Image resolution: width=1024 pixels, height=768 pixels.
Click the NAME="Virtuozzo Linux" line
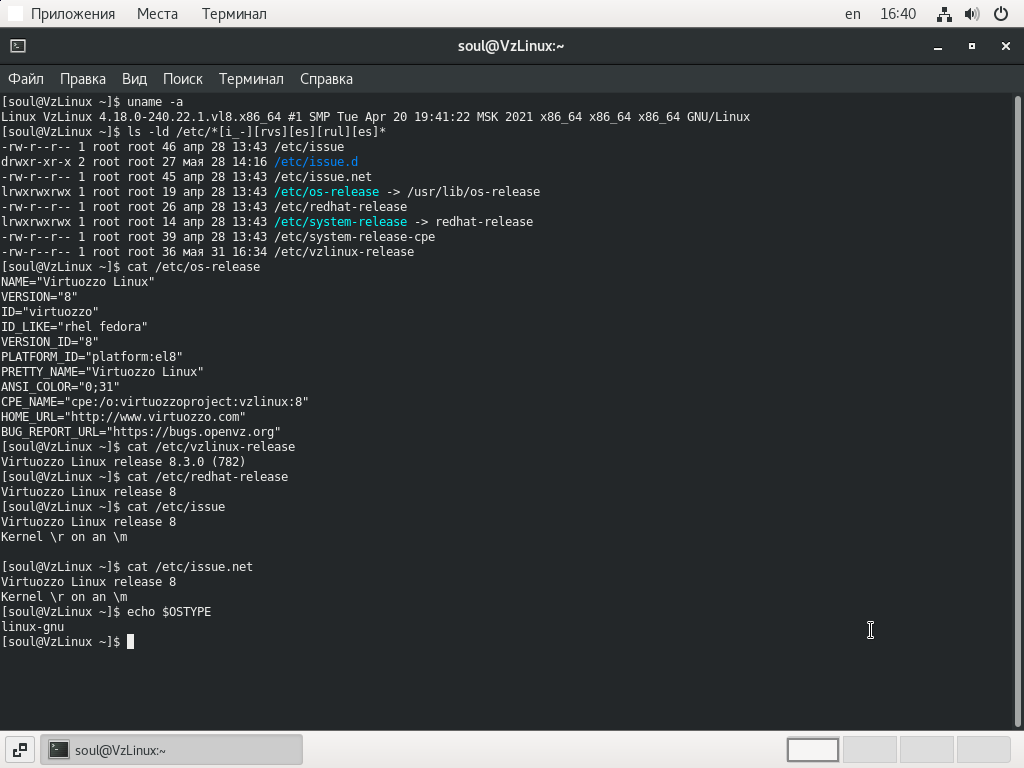(78, 282)
